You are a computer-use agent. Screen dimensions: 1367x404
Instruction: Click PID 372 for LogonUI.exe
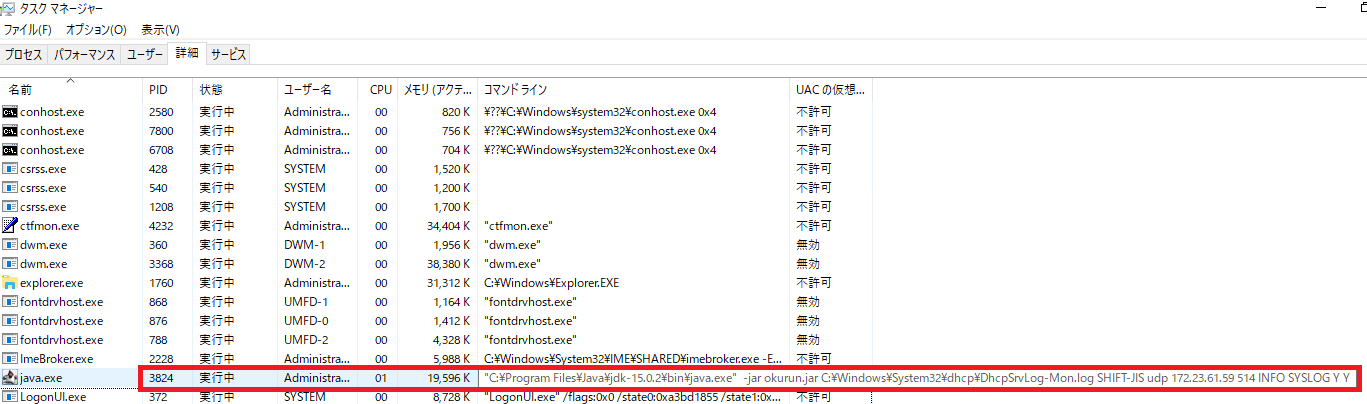coord(158,397)
